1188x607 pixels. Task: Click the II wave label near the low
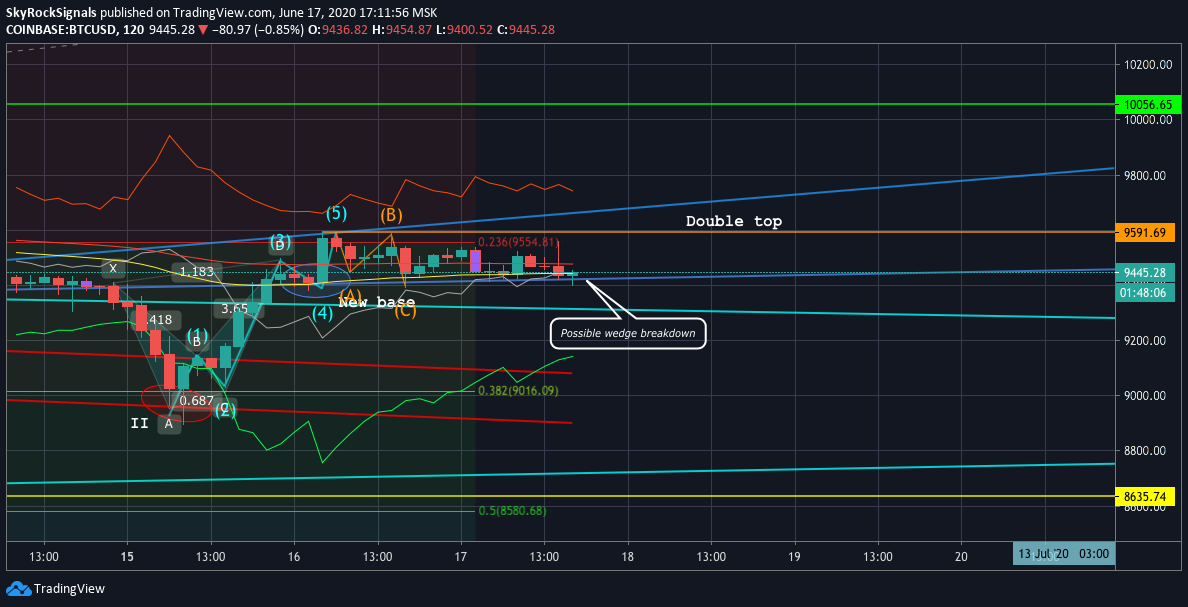pos(139,424)
